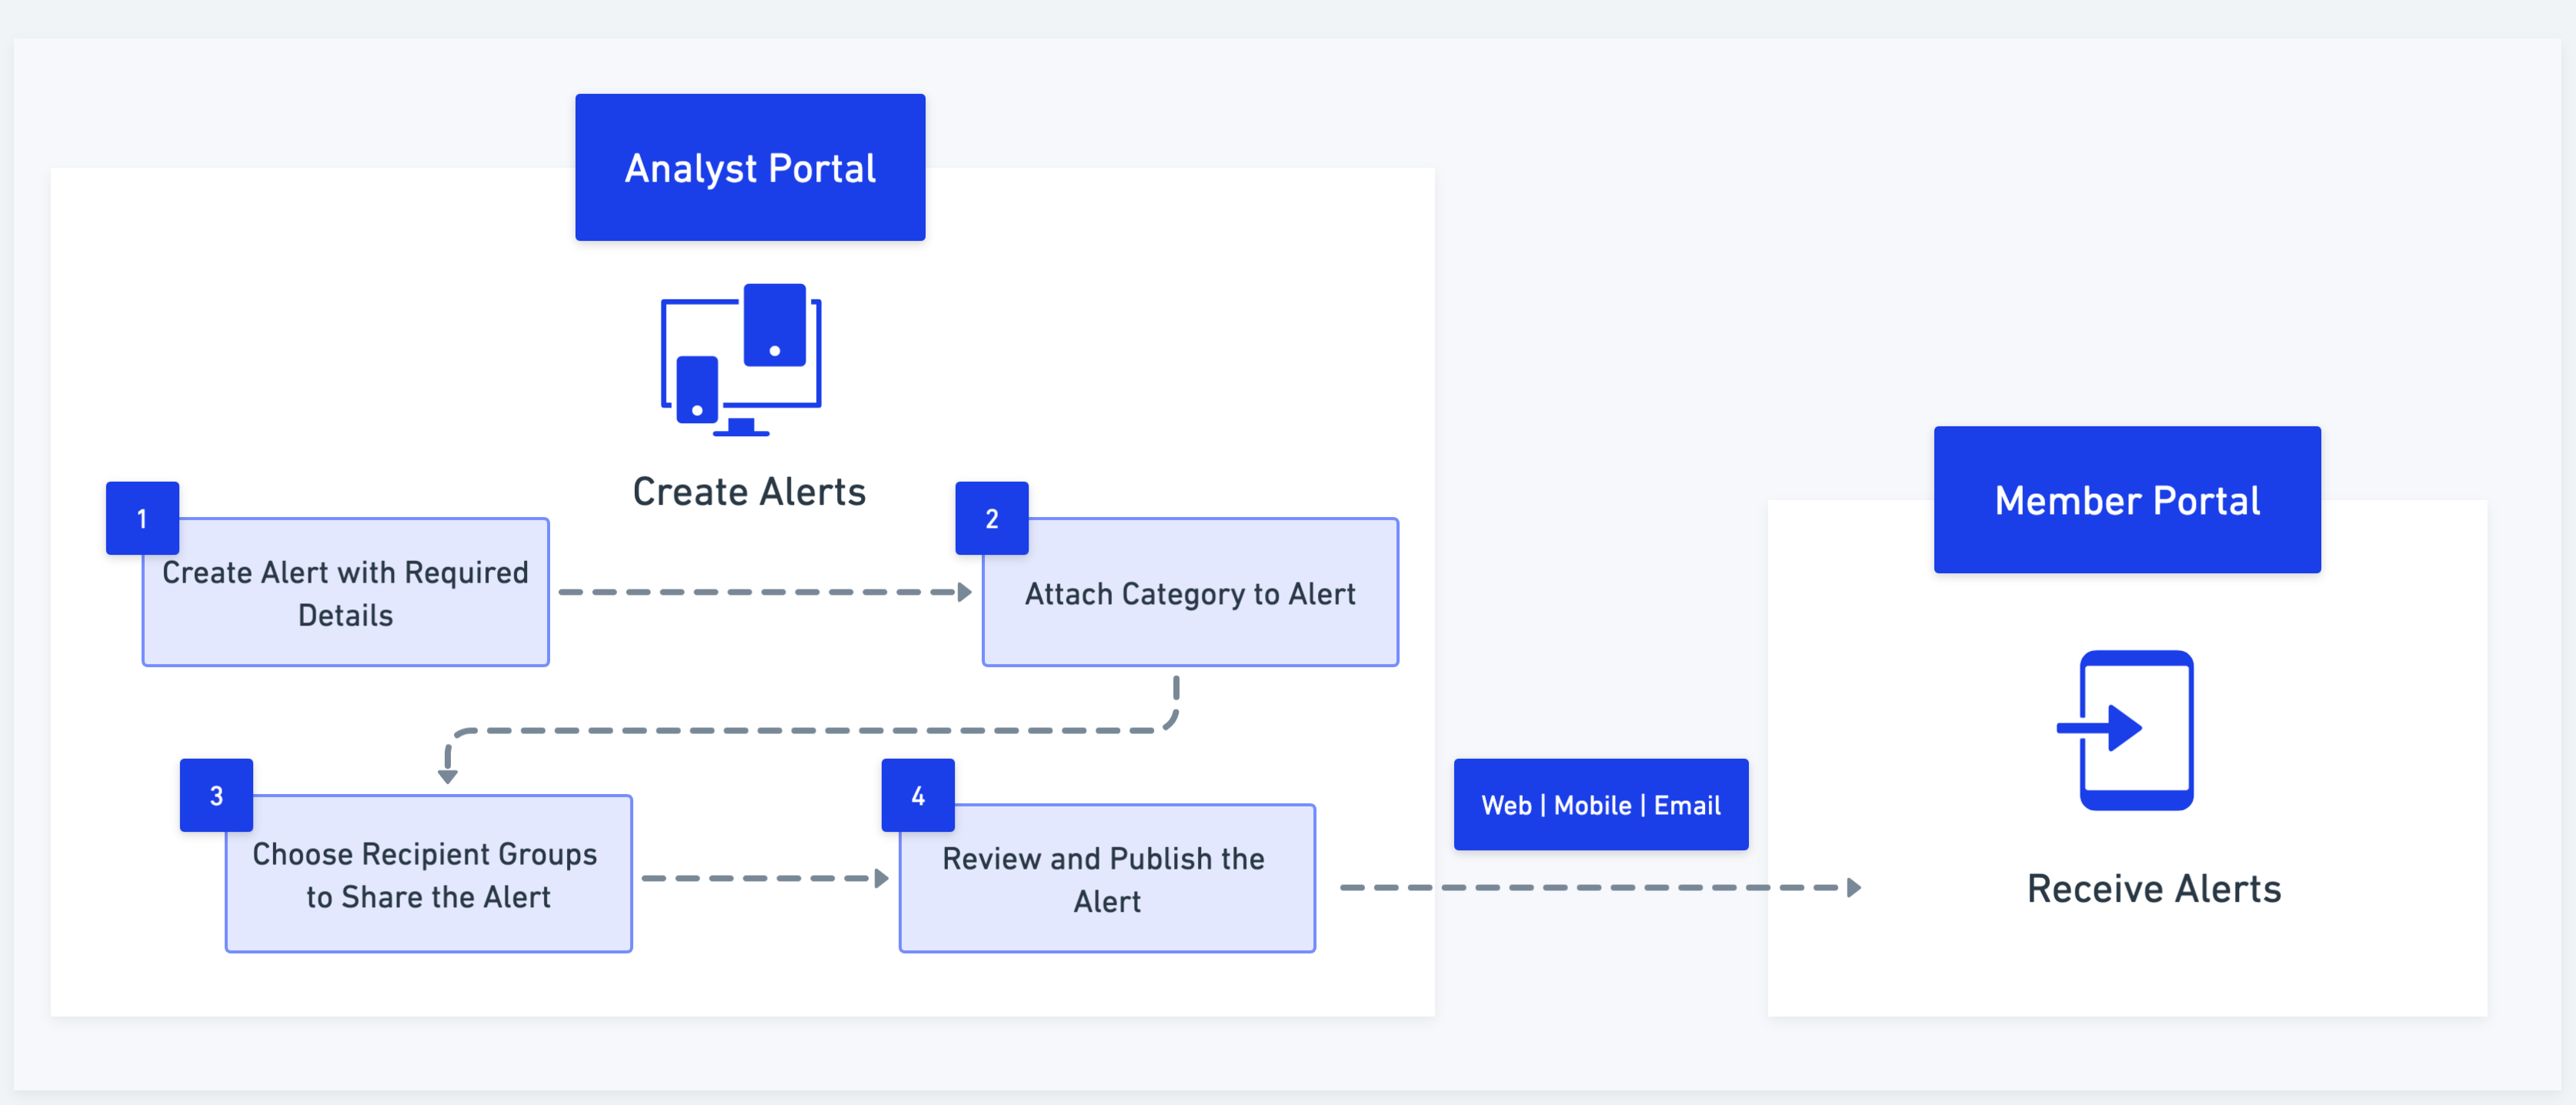2576x1105 pixels.
Task: Click downward arrowhead above Choose Recipient Groups
Action: pyautogui.click(x=448, y=776)
